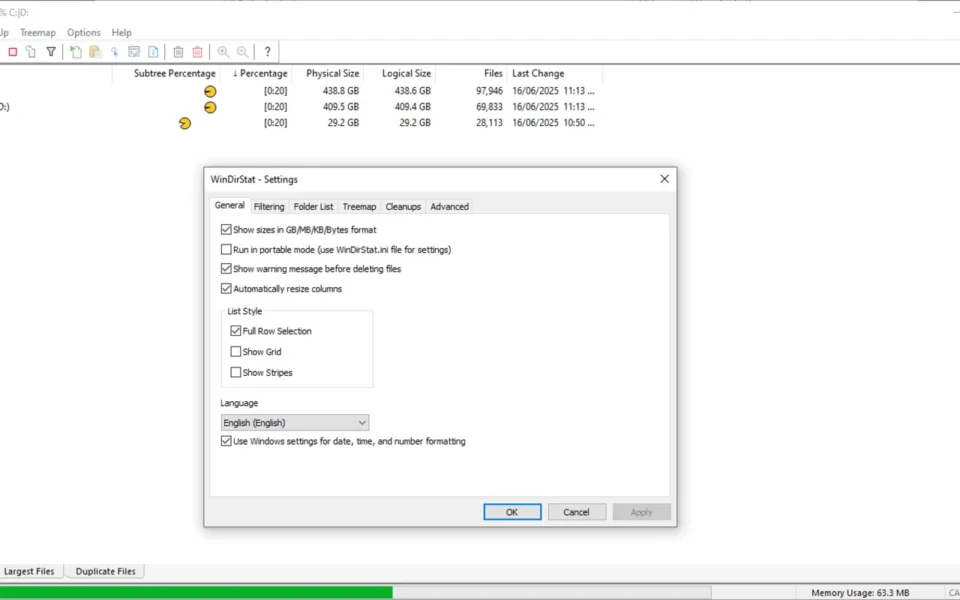Click the blue Properties document toolbar icon
Viewport: 960px width, 600px height.
point(153,52)
